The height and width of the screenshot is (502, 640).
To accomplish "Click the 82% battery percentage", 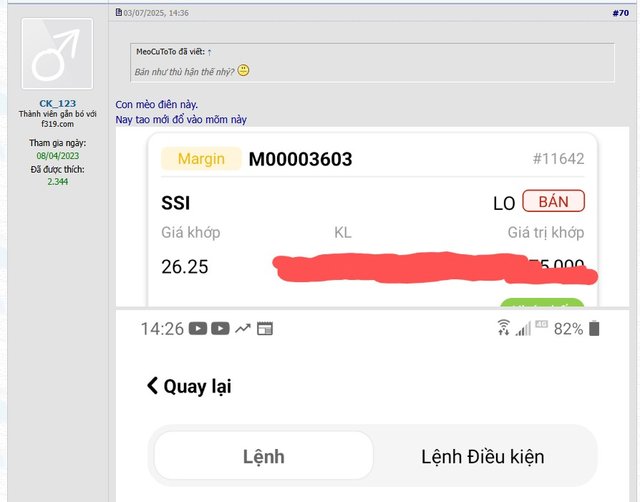I will click(x=568, y=329).
